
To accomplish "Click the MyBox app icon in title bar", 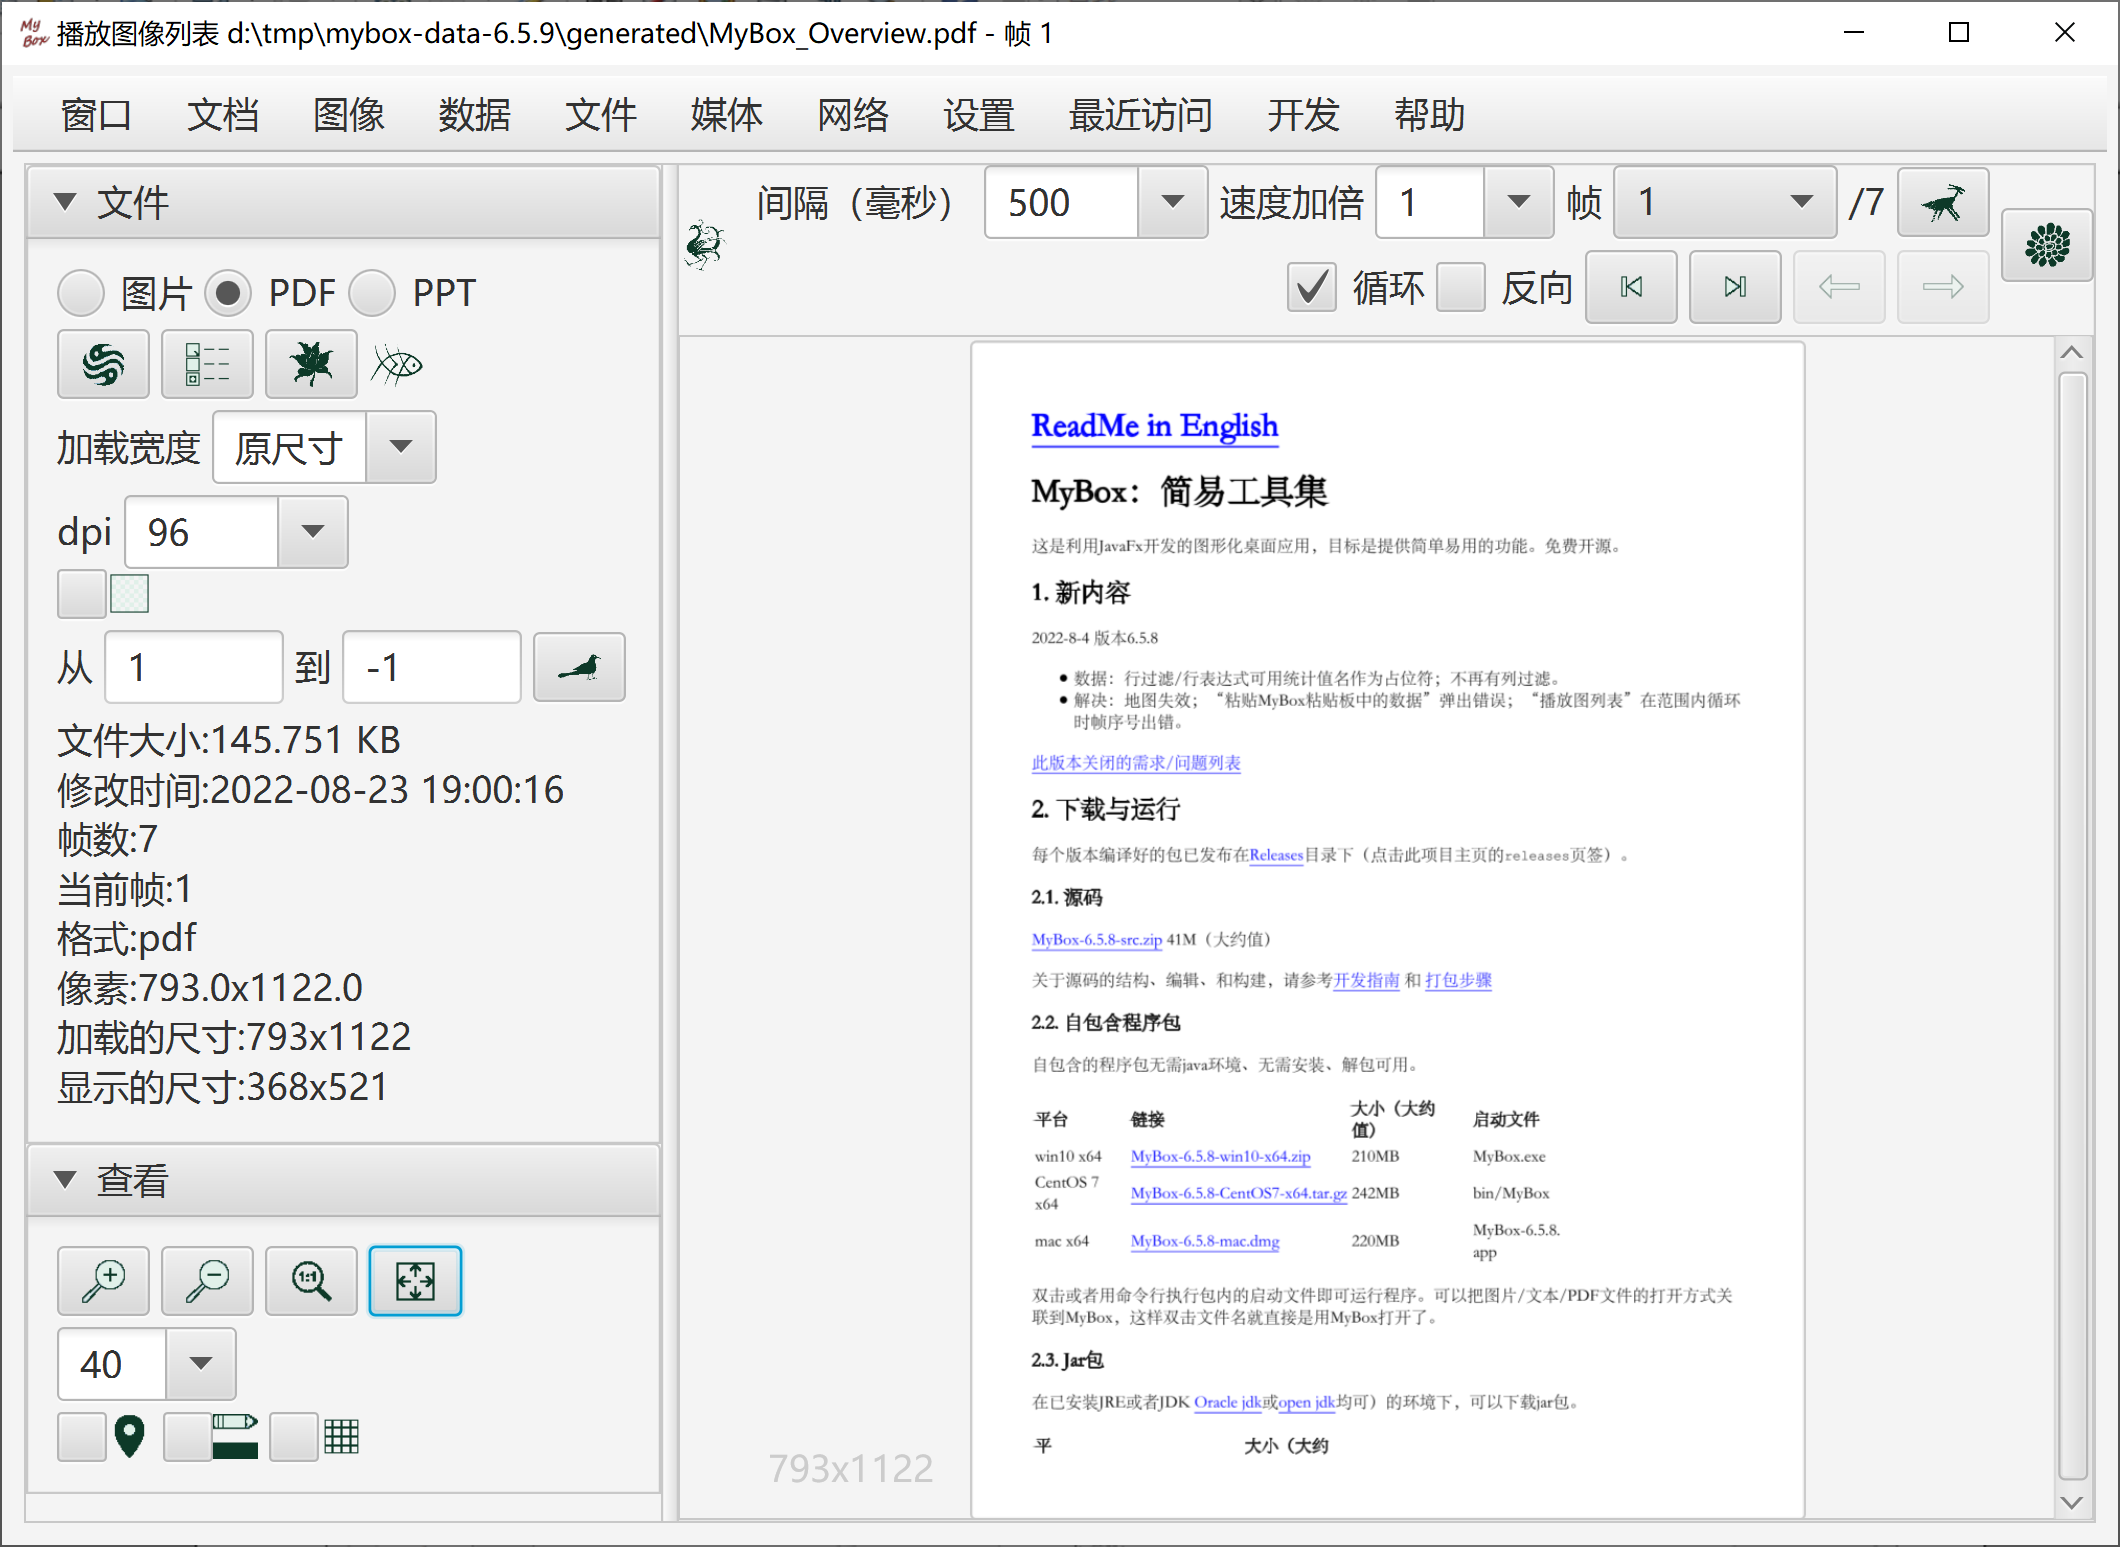I will point(33,33).
